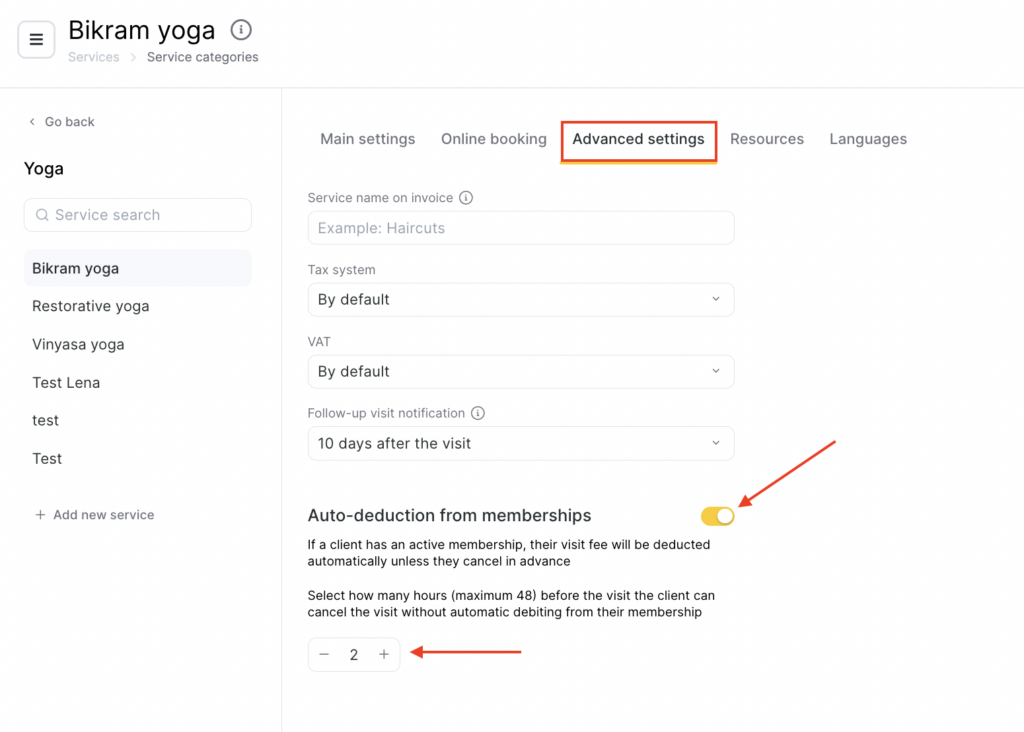Open the hamburger menu
This screenshot has width=1024, height=732.
coord(36,40)
